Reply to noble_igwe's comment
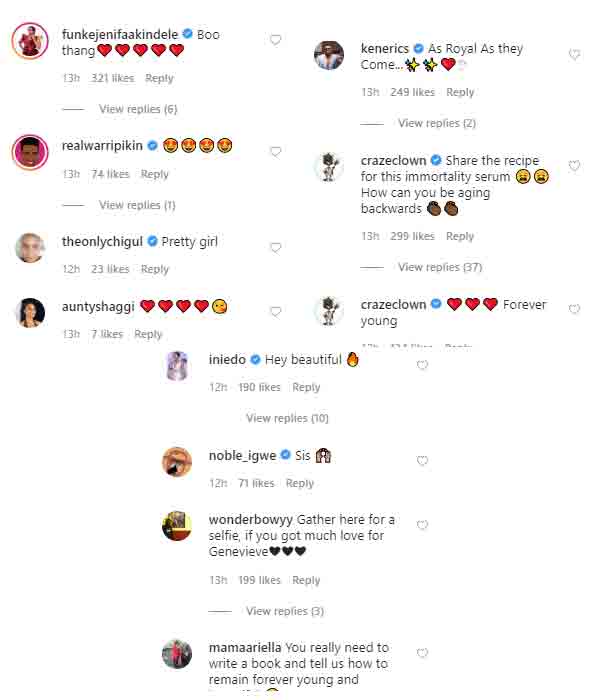This screenshot has height=700, width=600. (x=300, y=483)
